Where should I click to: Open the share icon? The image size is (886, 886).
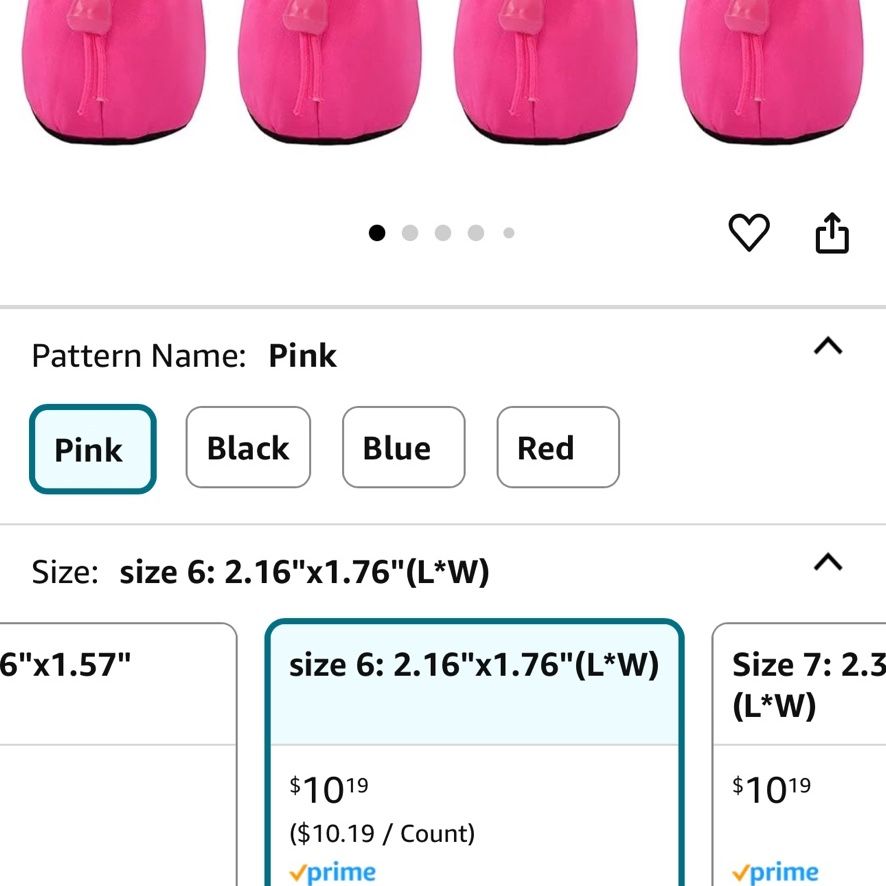(x=832, y=232)
